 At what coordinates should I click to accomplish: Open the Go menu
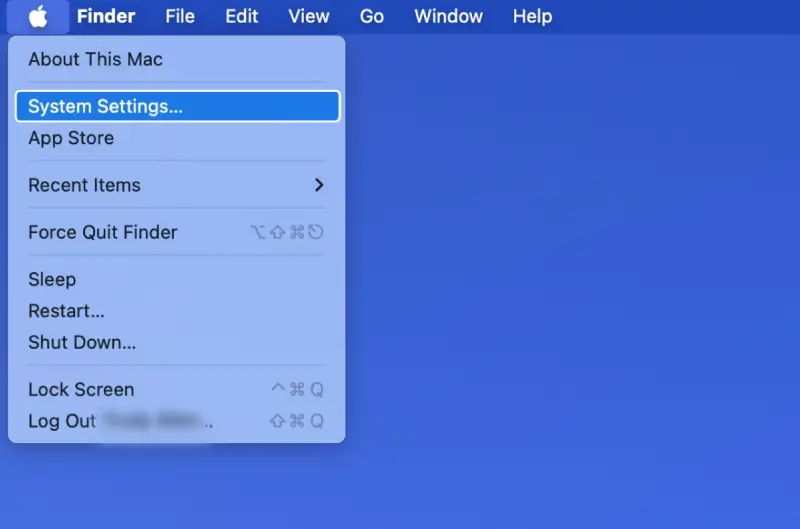371,16
